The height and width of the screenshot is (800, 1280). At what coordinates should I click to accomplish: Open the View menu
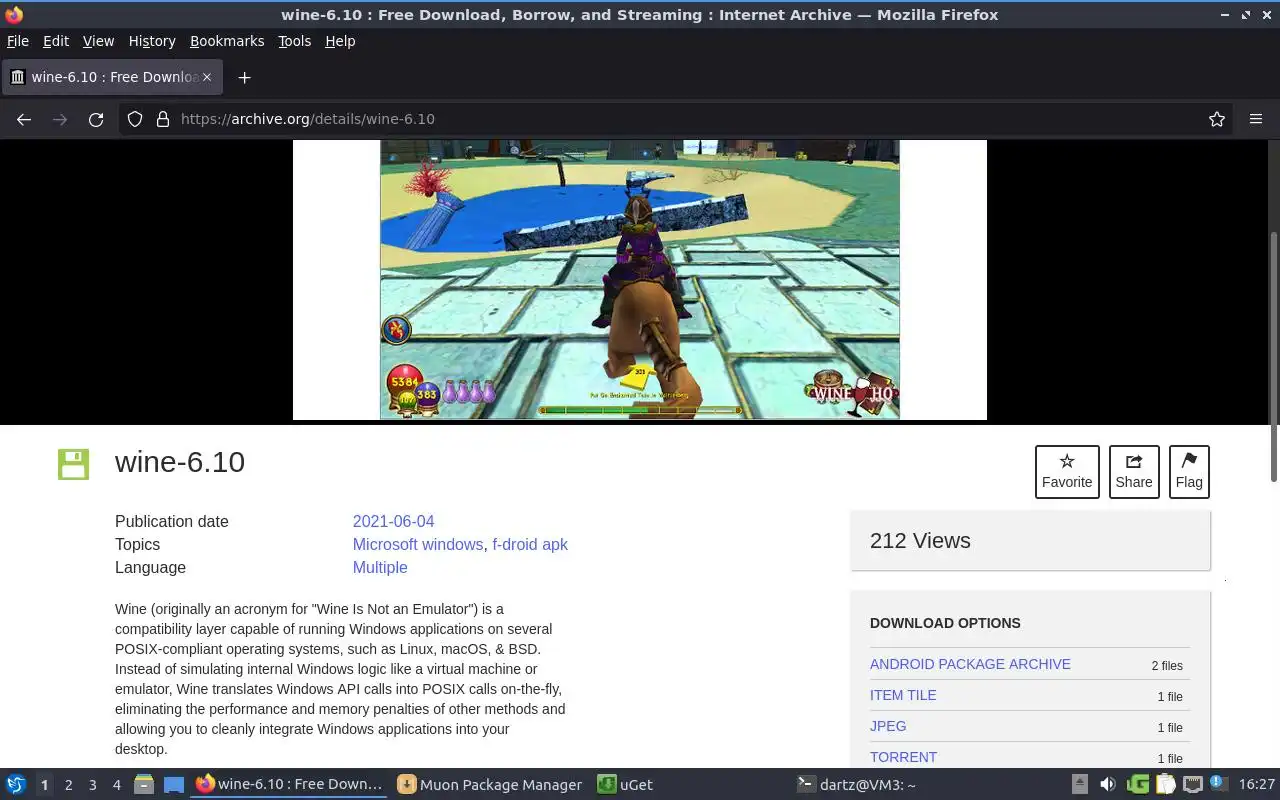tap(98, 41)
